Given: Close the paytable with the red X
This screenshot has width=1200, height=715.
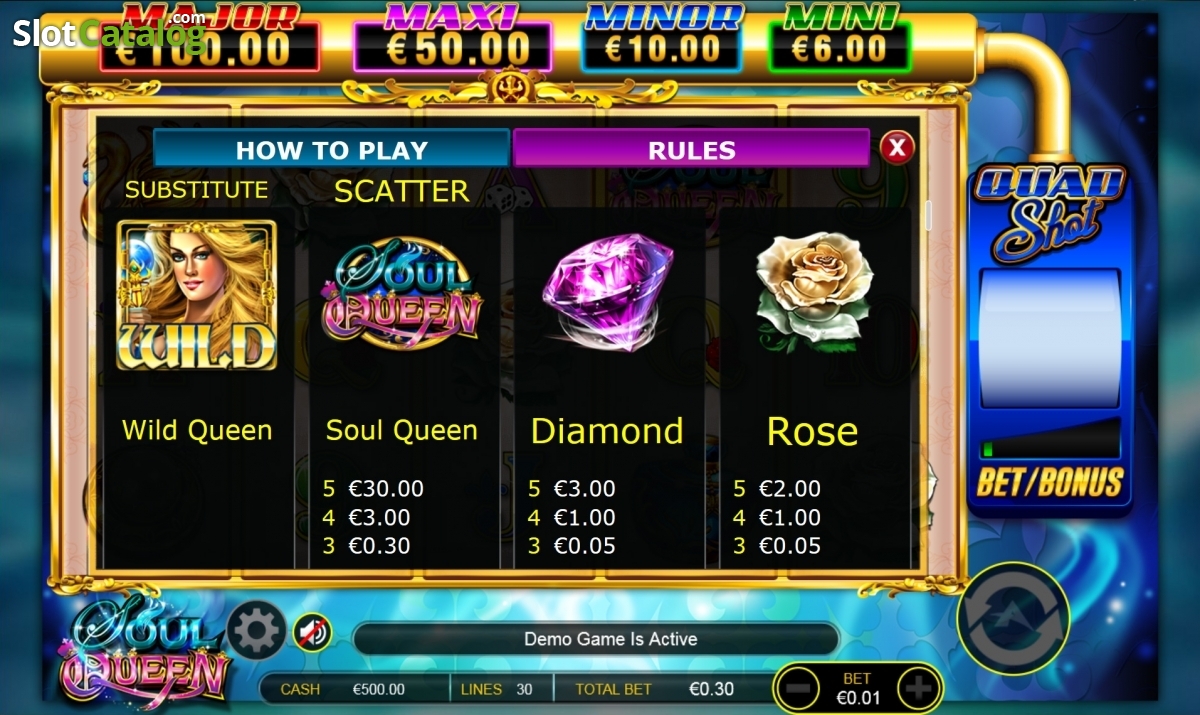Looking at the screenshot, I should pos(897,148).
